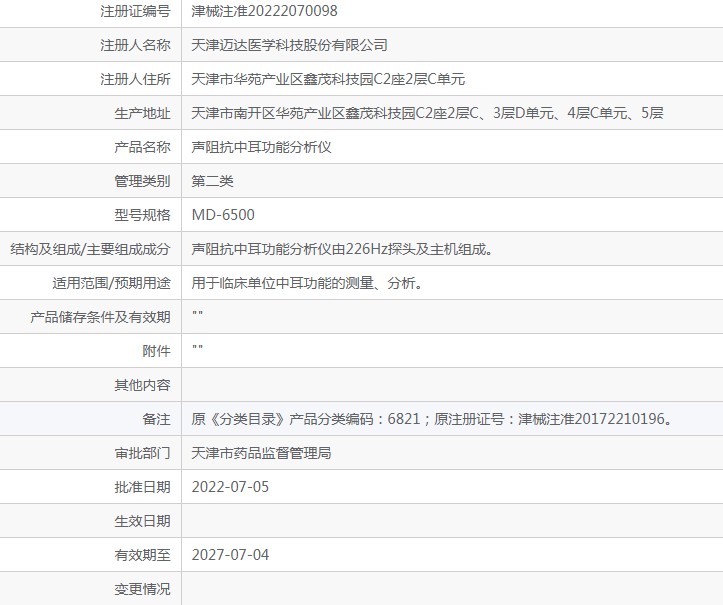This screenshot has width=723, height=605.
Task: Click the 注册人住所 label
Action: click(x=135, y=79)
